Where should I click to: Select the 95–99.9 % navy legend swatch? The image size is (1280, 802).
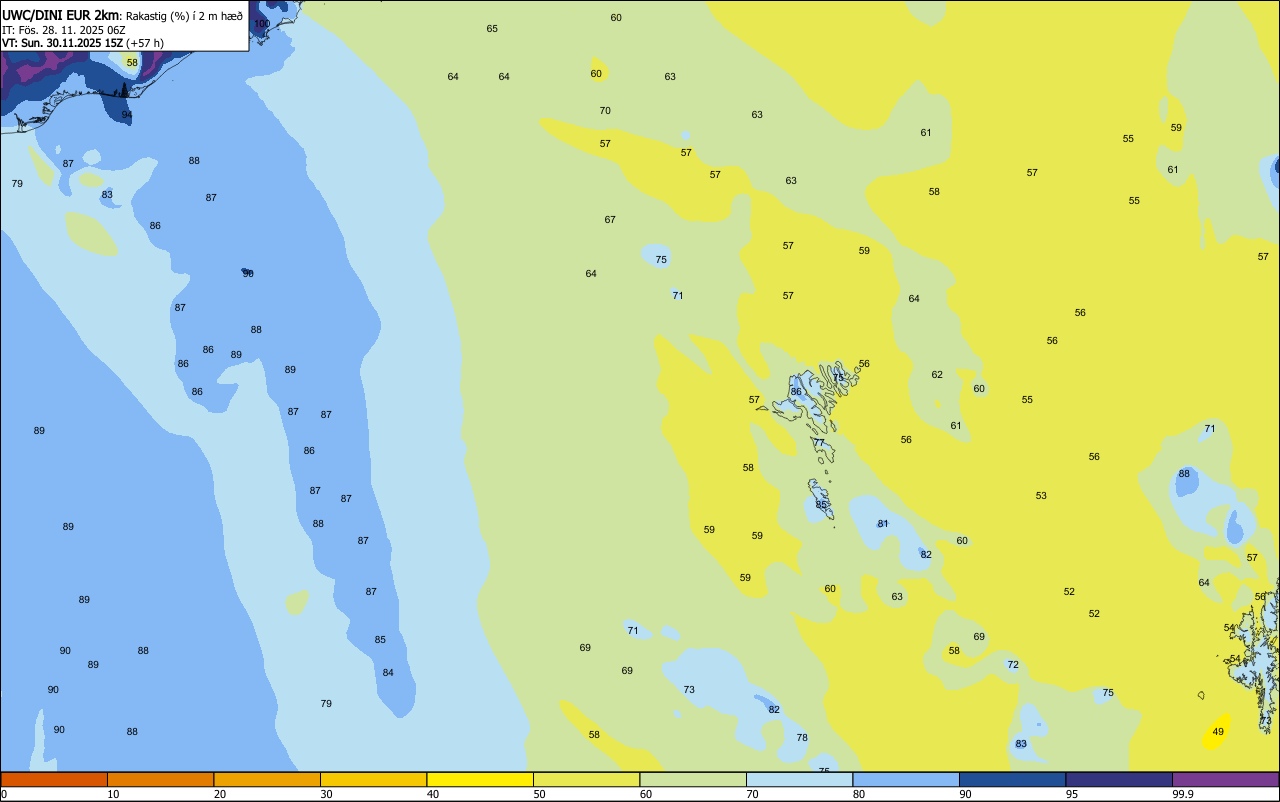coord(1119,779)
